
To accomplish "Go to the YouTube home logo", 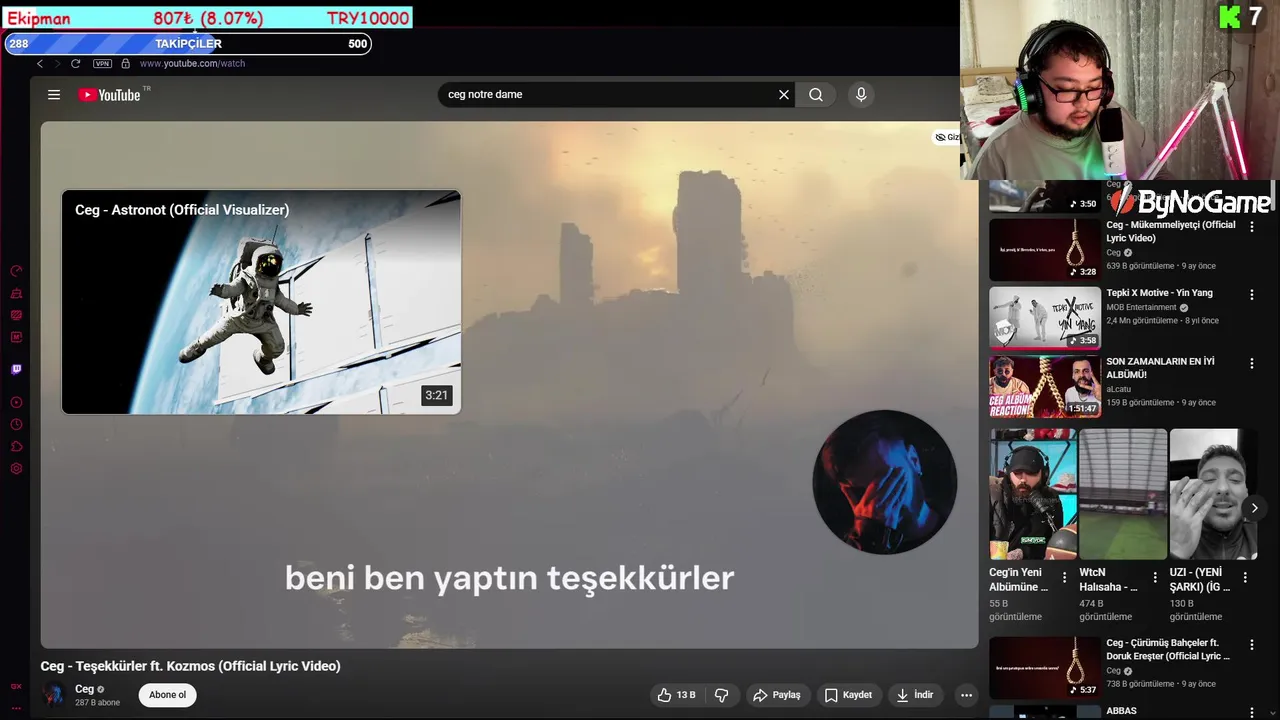I will [109, 95].
